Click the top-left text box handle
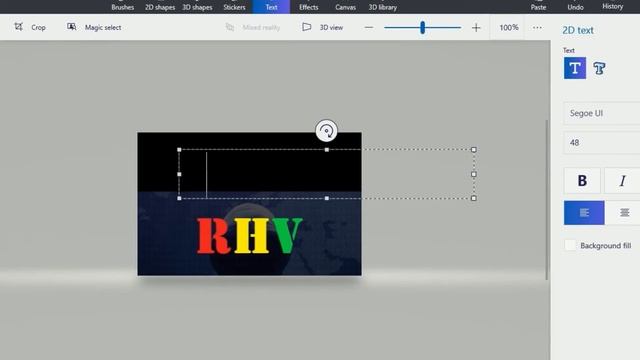 179,150
